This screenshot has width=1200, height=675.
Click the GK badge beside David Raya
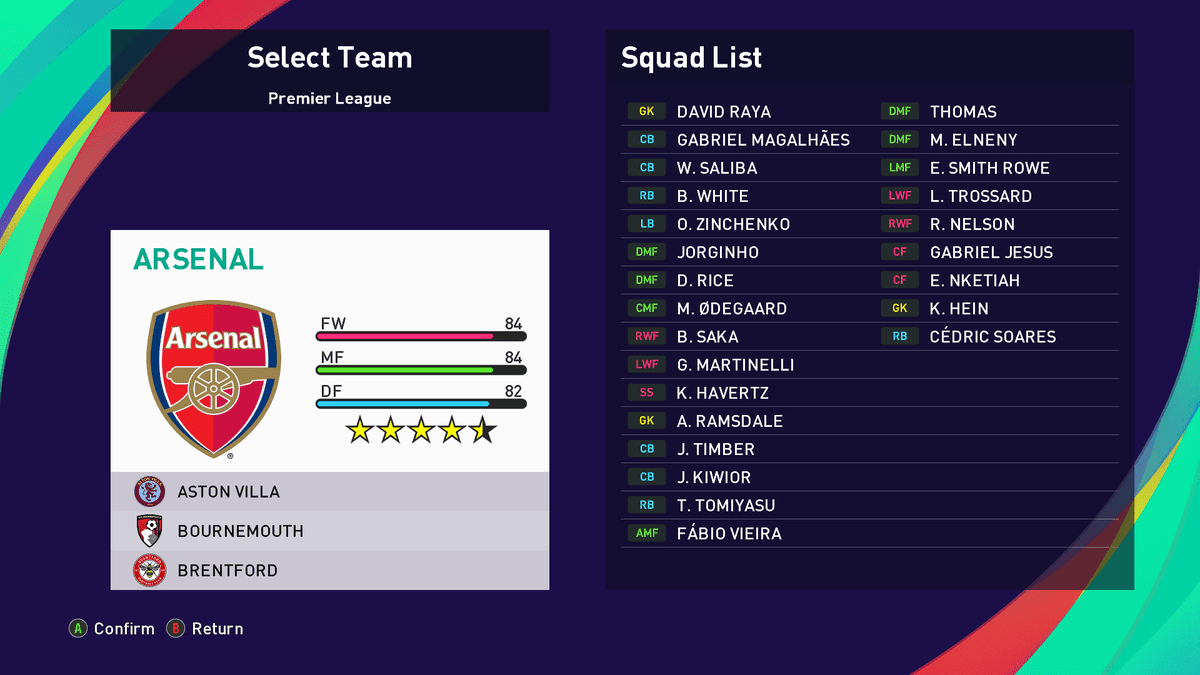[647, 112]
